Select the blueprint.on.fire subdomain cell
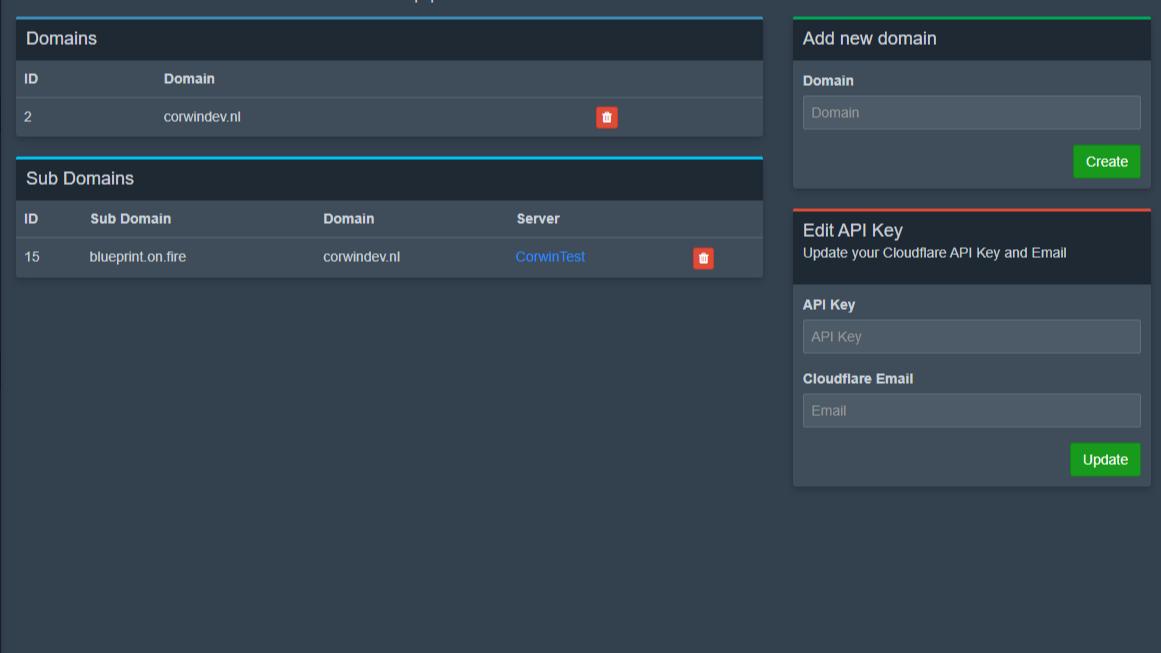 point(138,257)
